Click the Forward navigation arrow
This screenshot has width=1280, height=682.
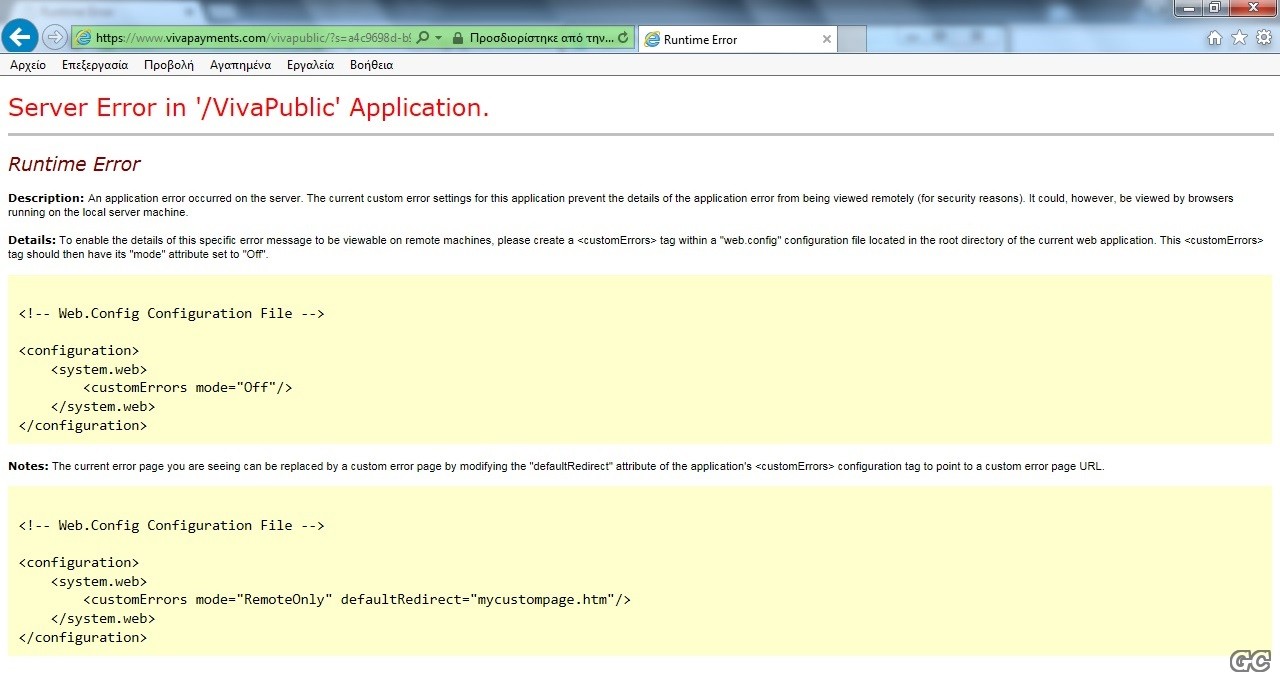(55, 38)
